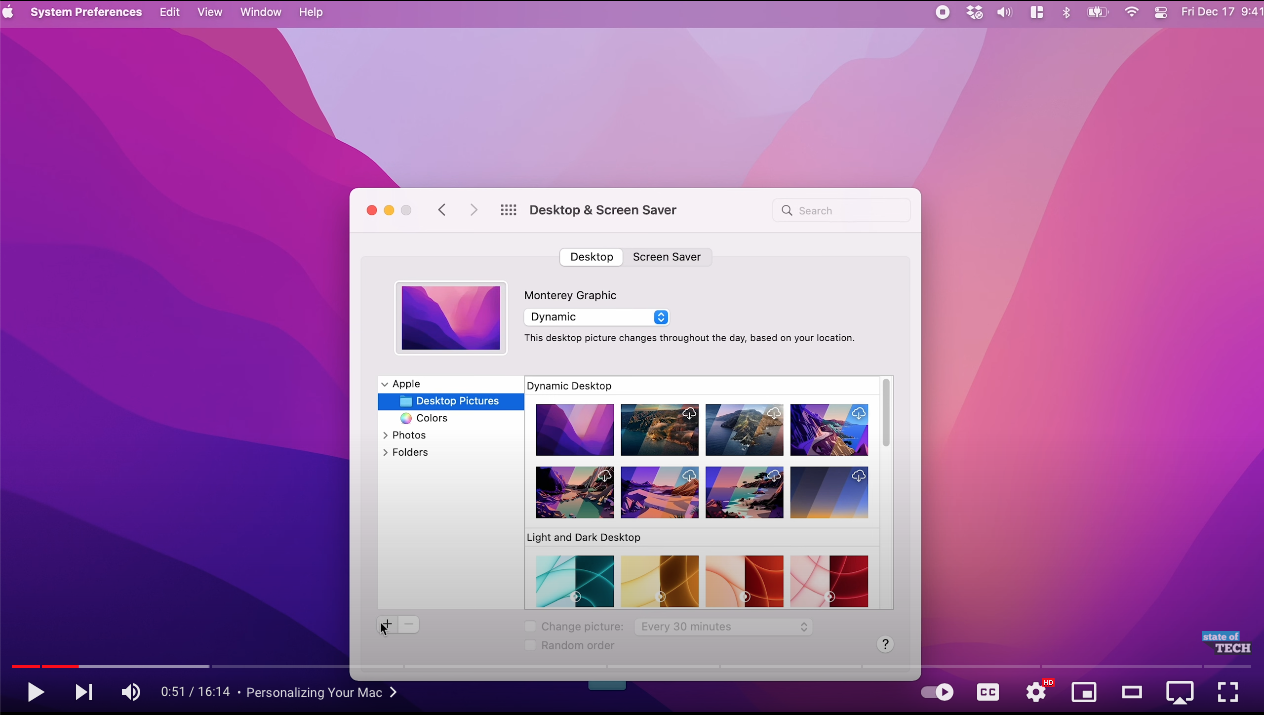Select the pink-red Light and Dark wallpaper
The width and height of the screenshot is (1264, 715).
click(x=829, y=581)
